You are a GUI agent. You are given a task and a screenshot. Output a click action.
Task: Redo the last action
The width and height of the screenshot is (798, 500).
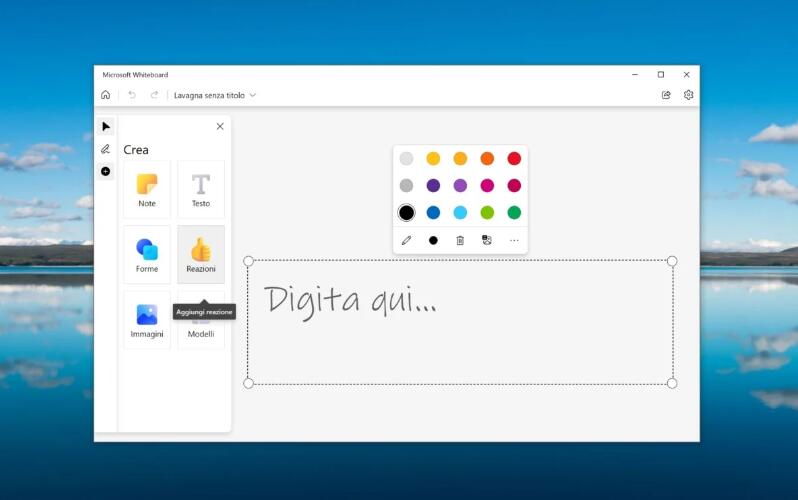point(154,95)
